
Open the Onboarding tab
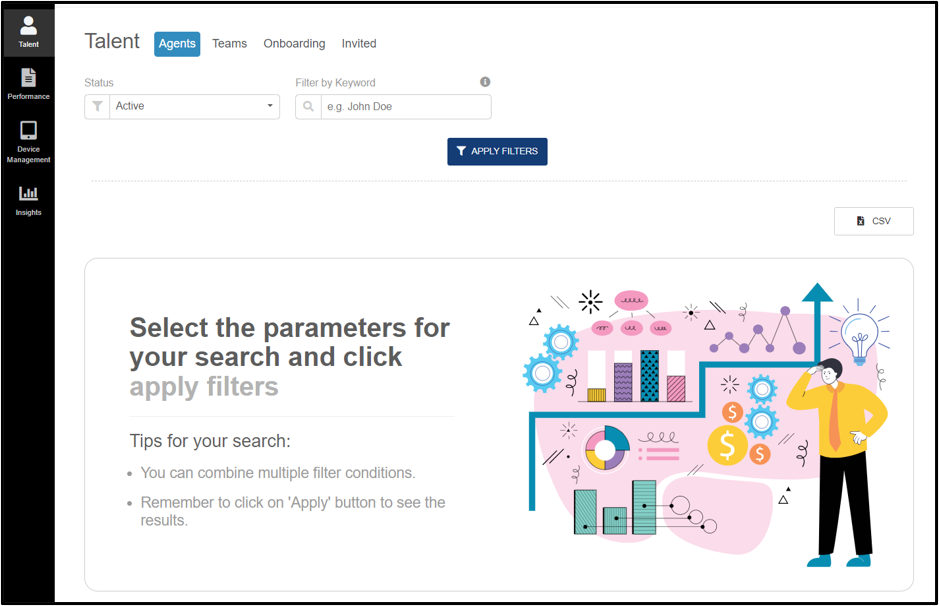click(x=294, y=44)
